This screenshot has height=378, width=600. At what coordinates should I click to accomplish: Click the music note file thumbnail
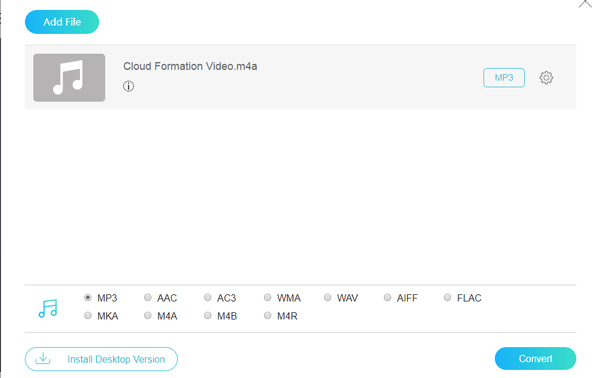click(69, 78)
